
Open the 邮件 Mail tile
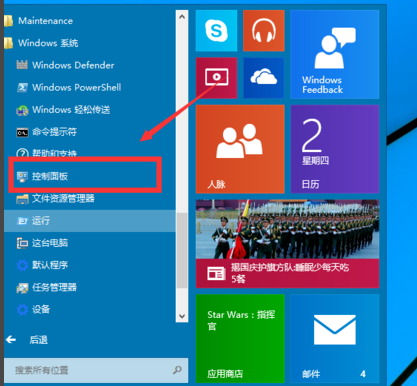click(x=335, y=338)
